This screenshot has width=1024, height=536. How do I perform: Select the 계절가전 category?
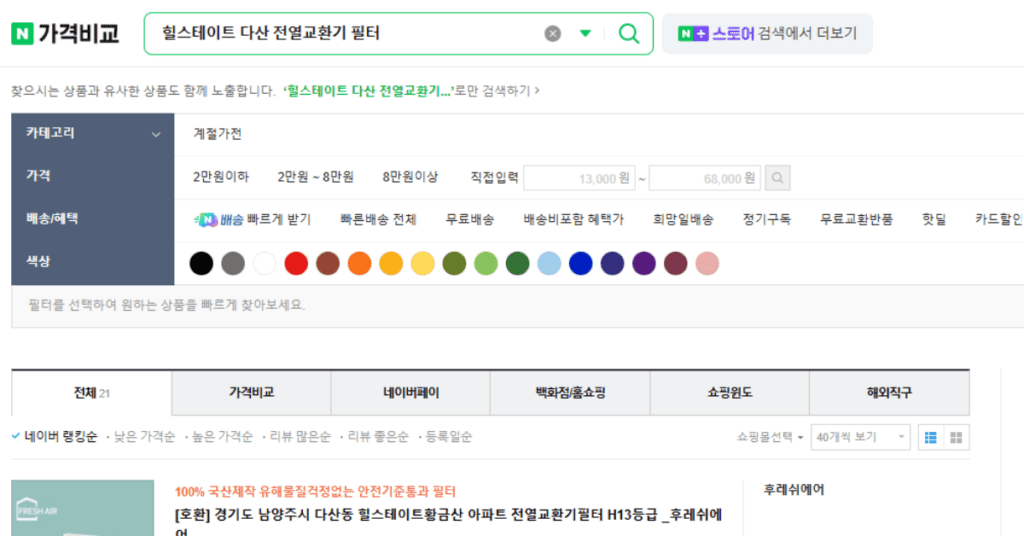pos(217,134)
